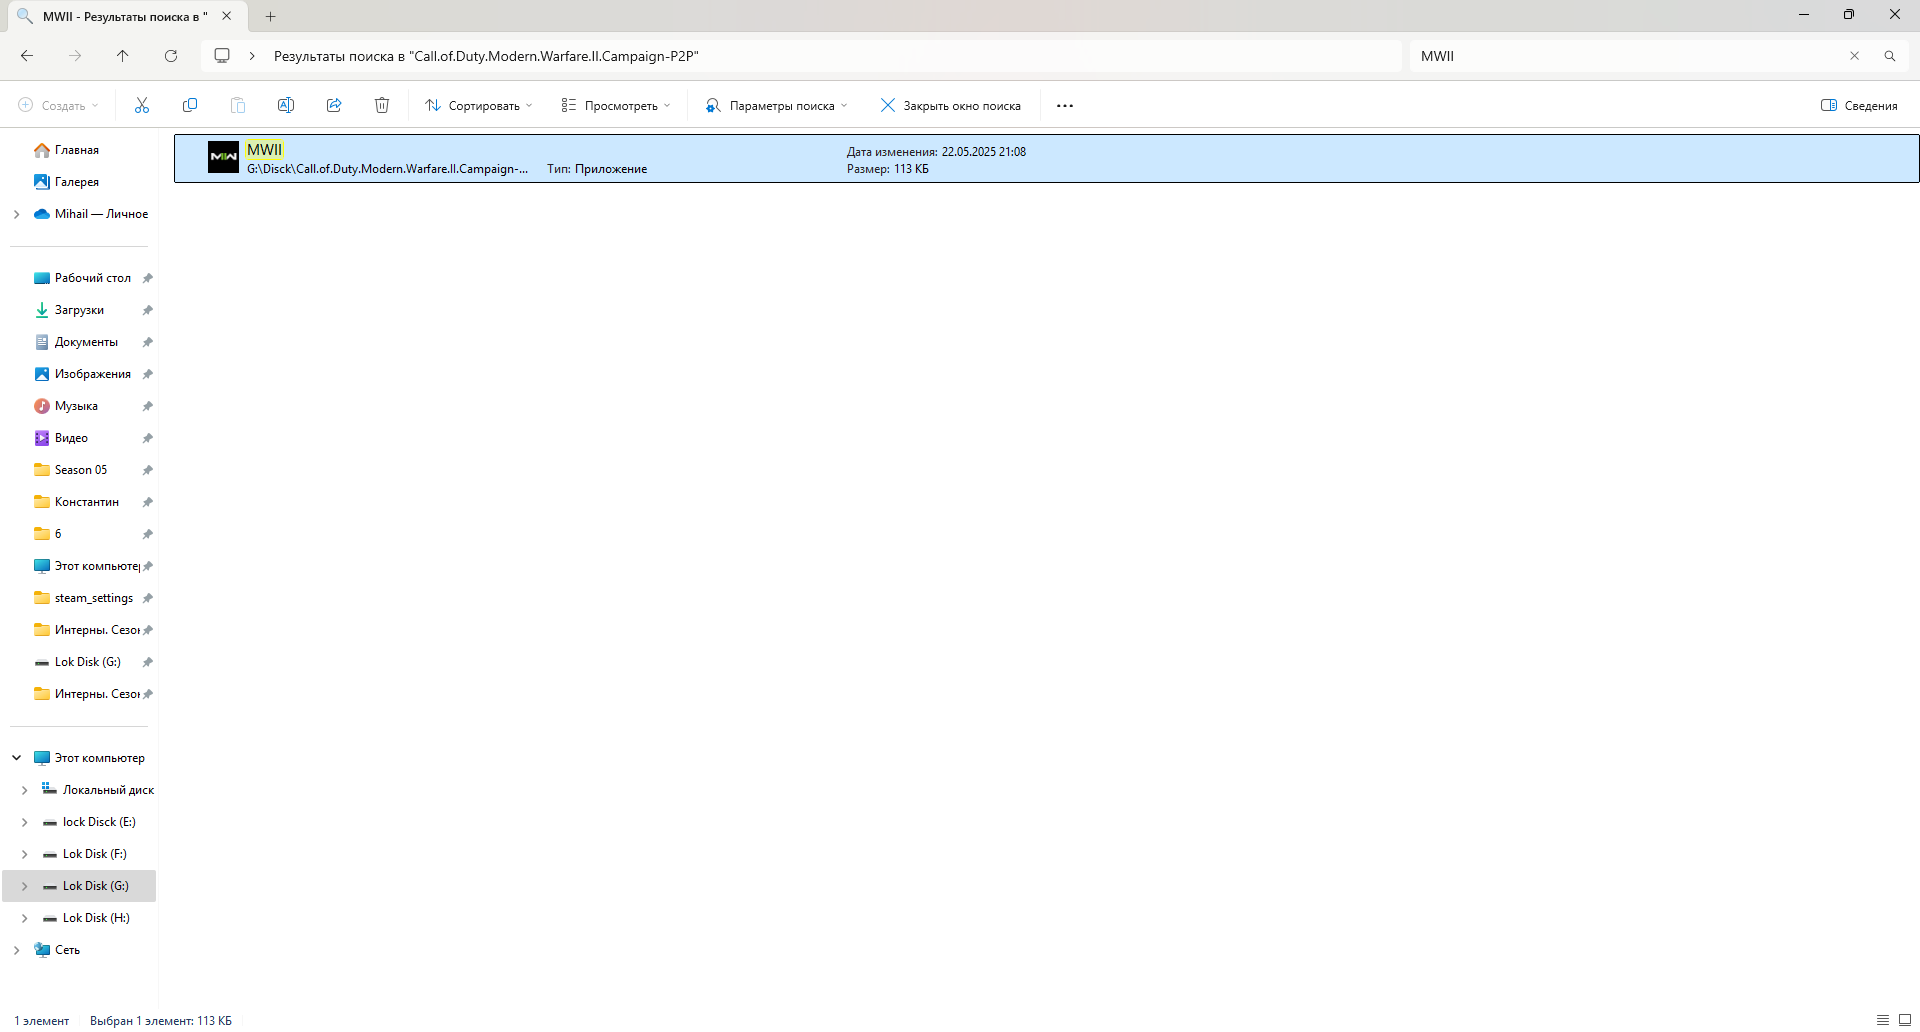Open the Создать dropdown
Screen dimensions: 1920x1032
58,105
